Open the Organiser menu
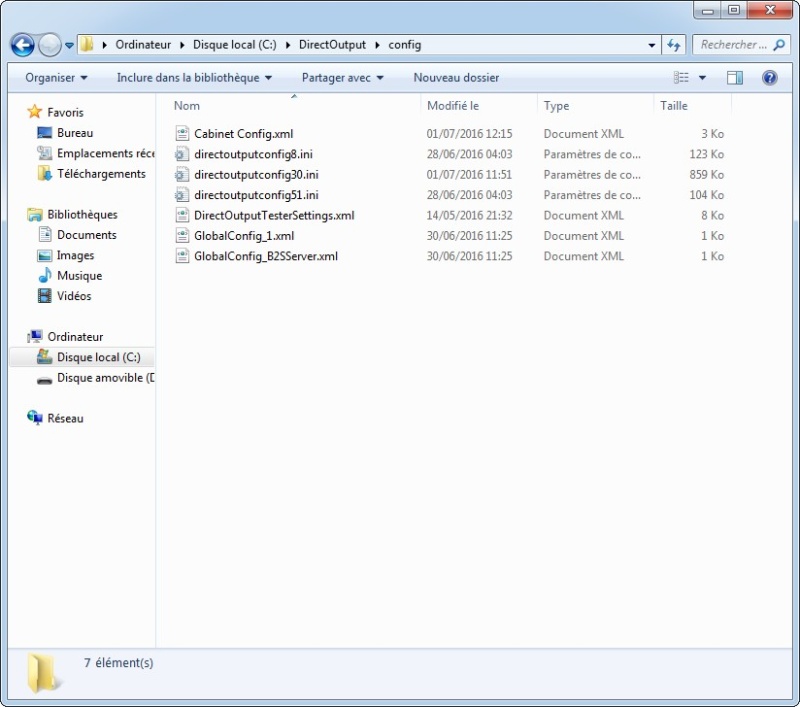800x707 pixels. [56, 78]
